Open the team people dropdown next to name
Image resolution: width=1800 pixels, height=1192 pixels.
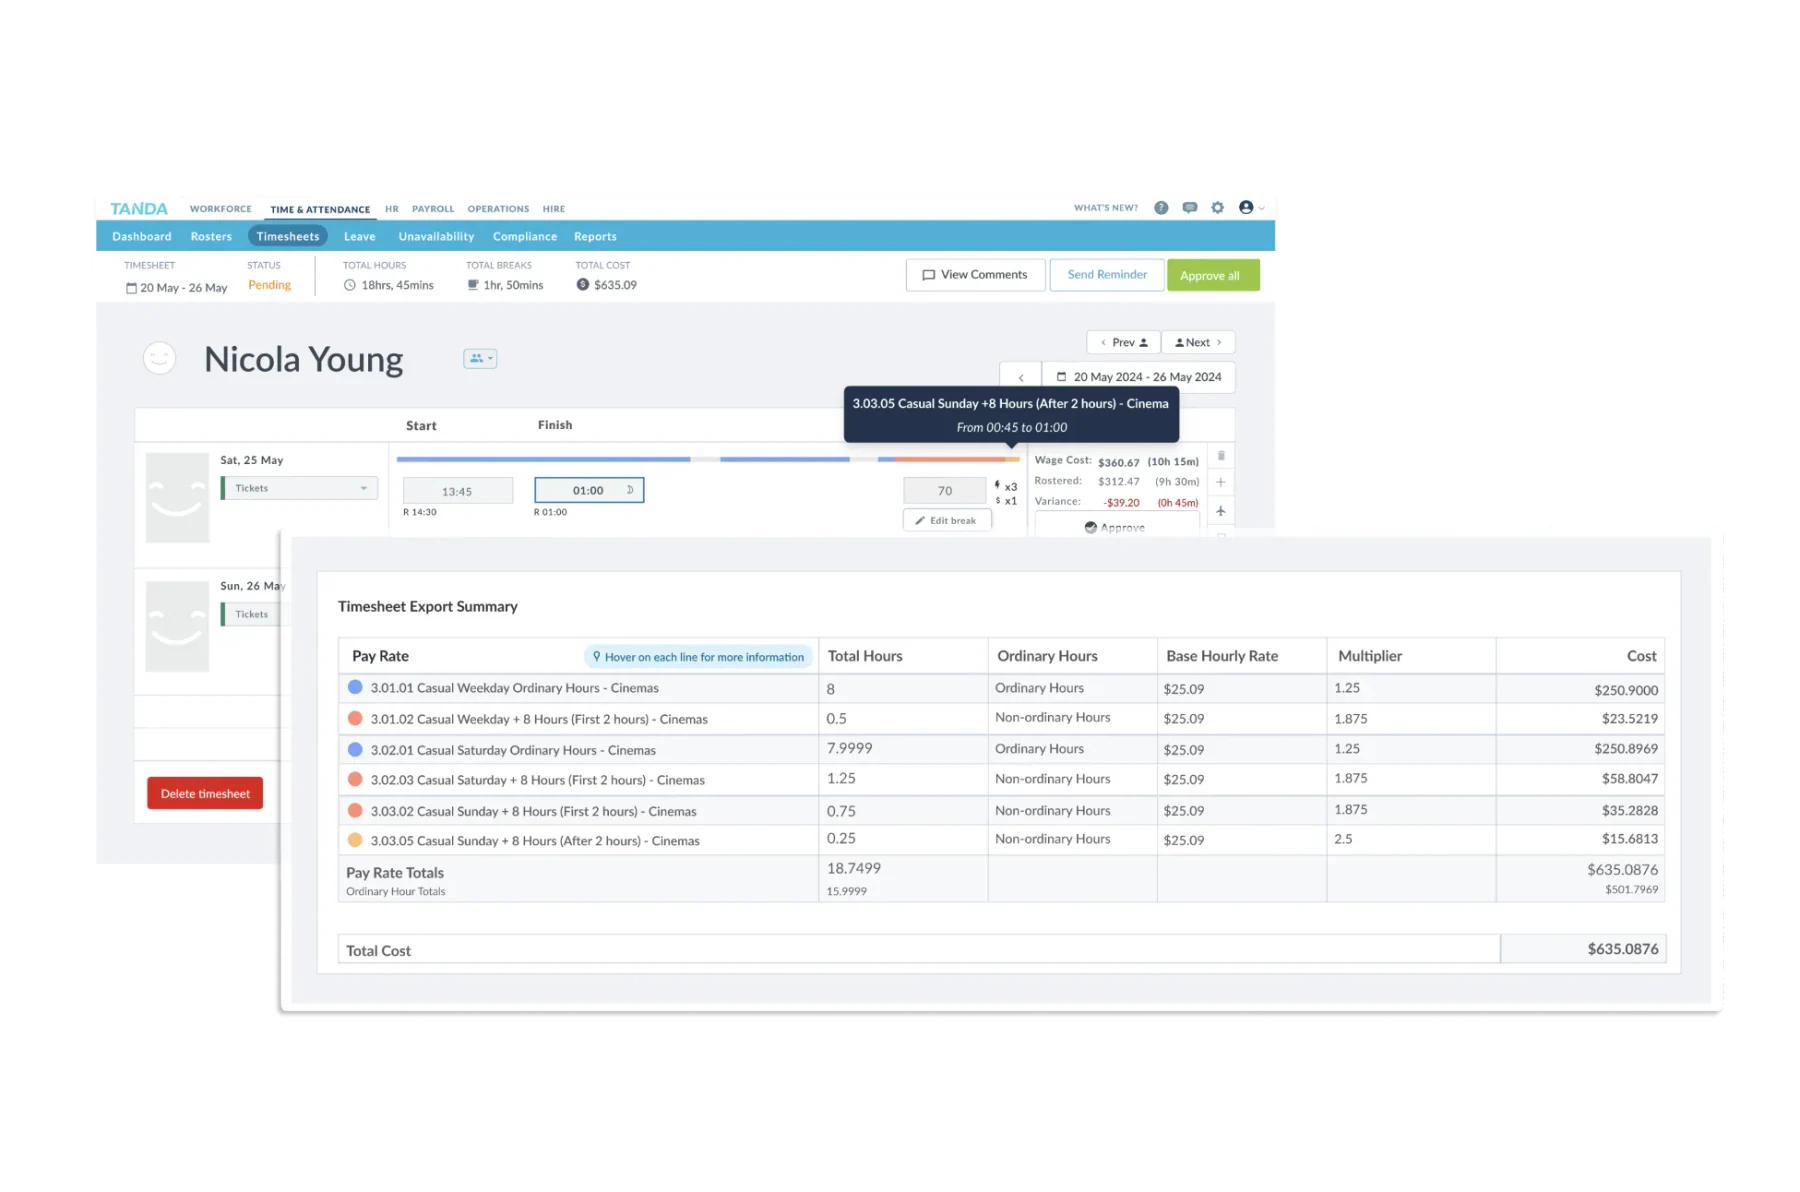tap(480, 358)
